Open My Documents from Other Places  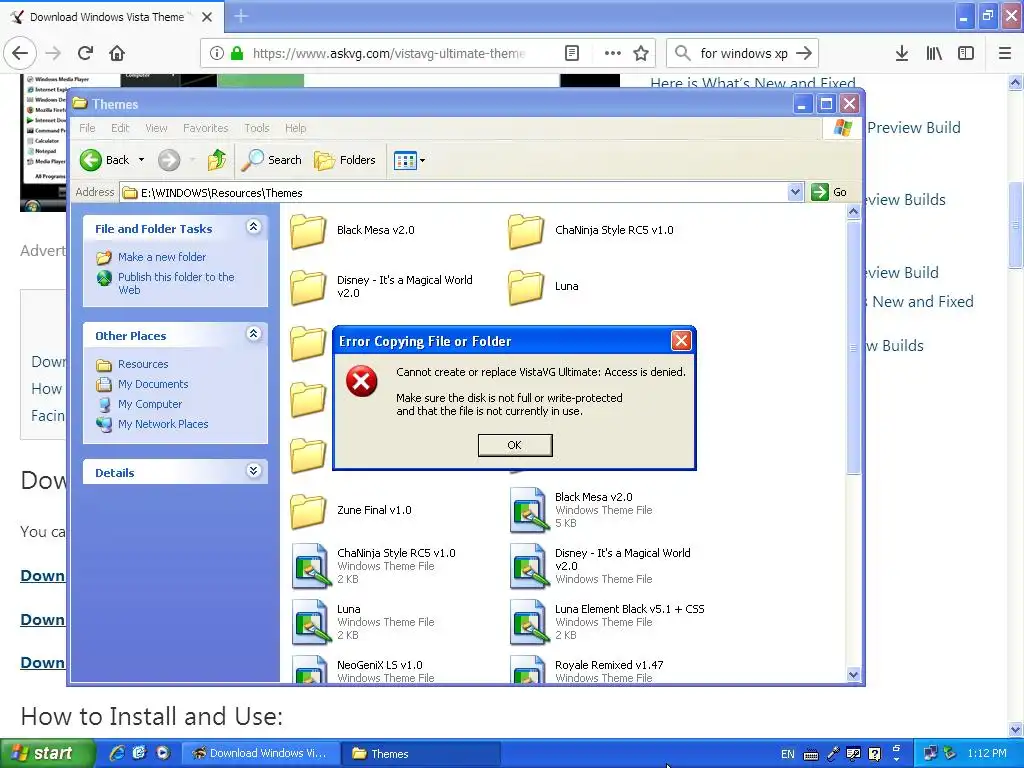153,384
